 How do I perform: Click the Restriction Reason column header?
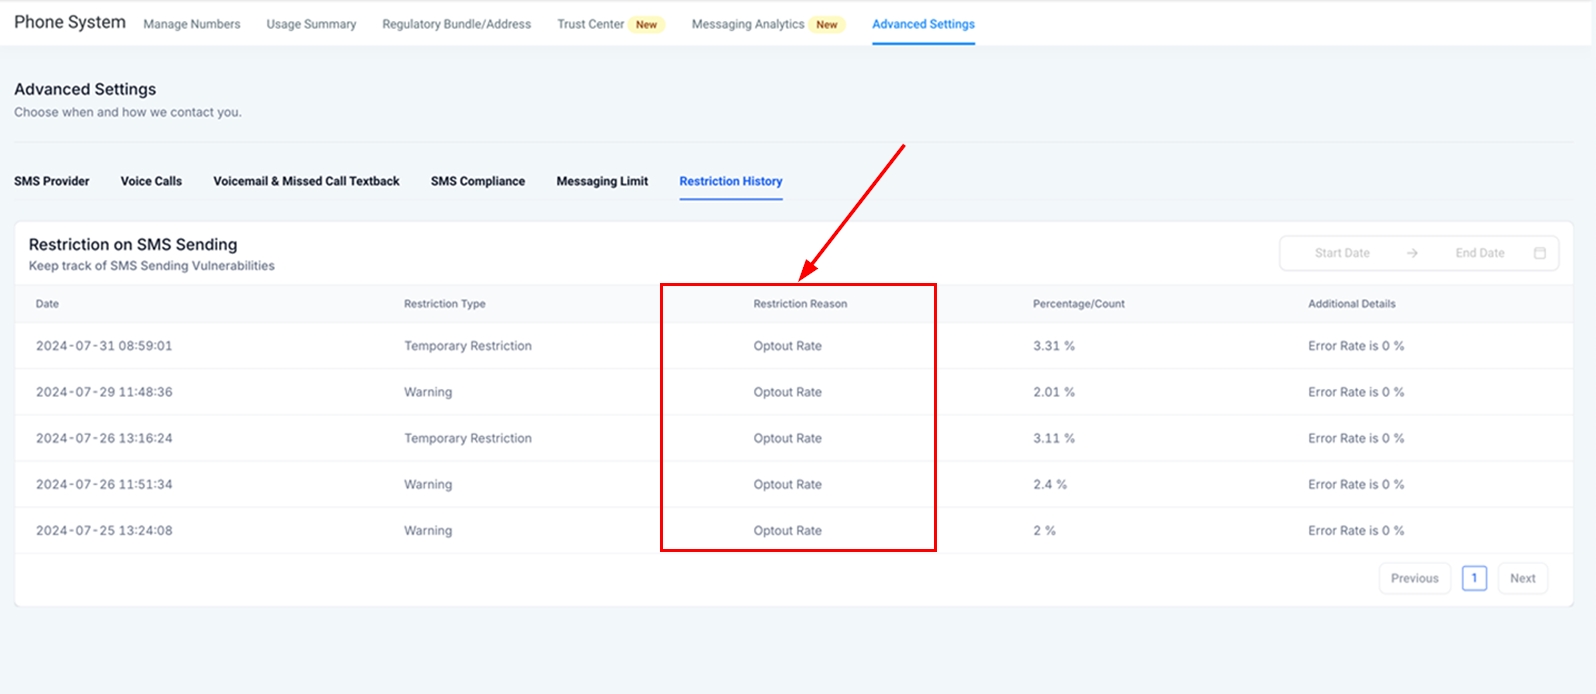[800, 304]
